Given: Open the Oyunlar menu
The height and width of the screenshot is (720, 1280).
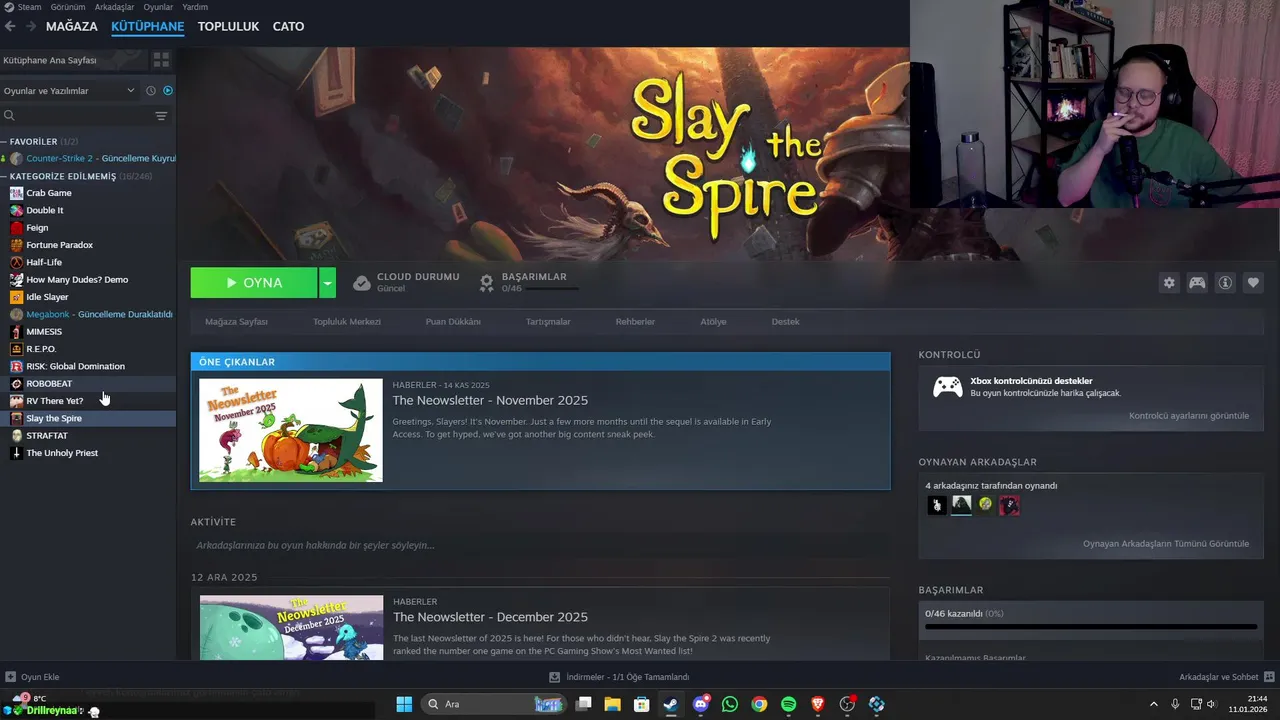Looking at the screenshot, I should point(158,7).
